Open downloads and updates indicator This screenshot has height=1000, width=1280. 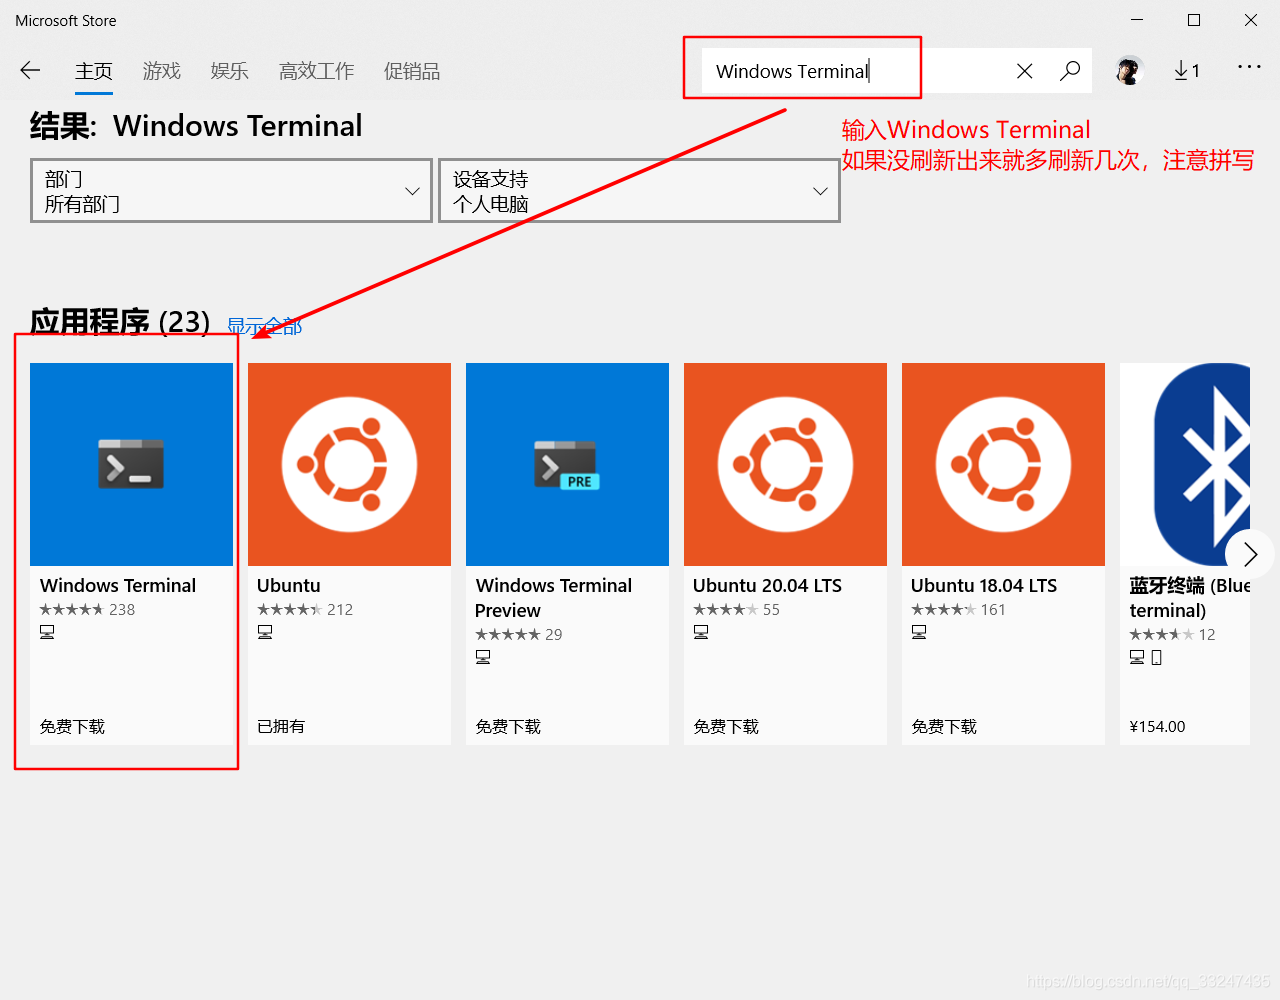(x=1187, y=70)
